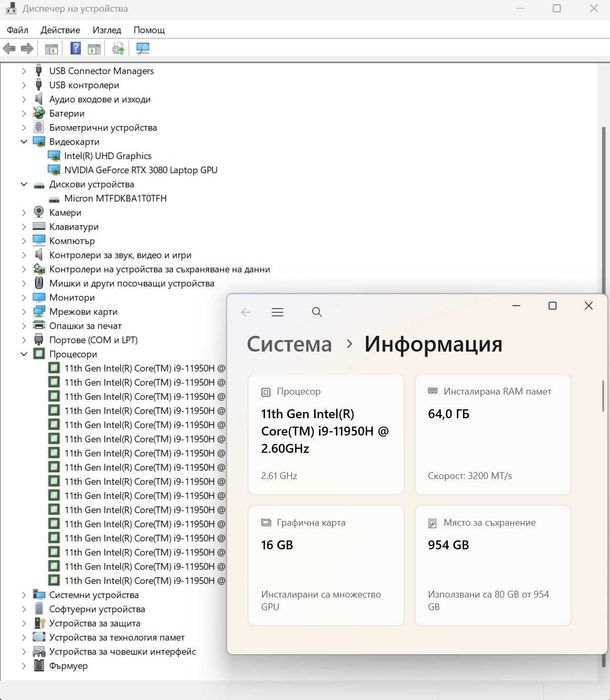Click the Мишки и други посочващи устройства icon

[x=39, y=283]
